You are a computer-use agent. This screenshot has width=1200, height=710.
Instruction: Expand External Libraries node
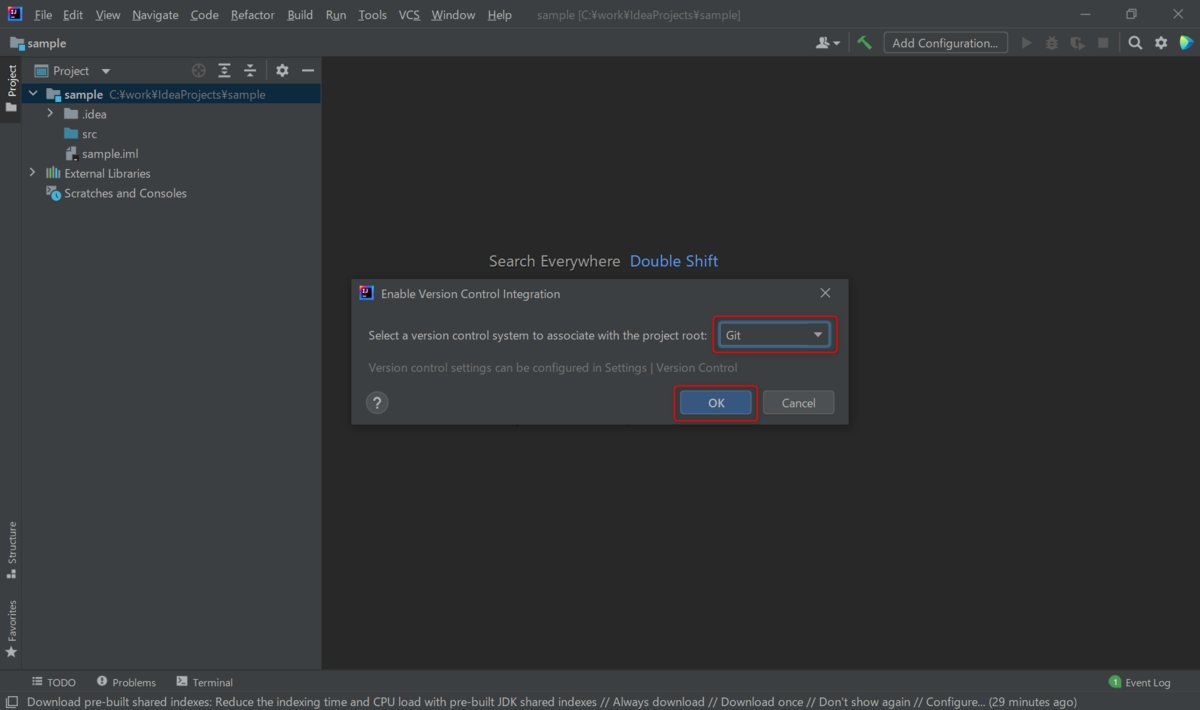pyautogui.click(x=33, y=173)
